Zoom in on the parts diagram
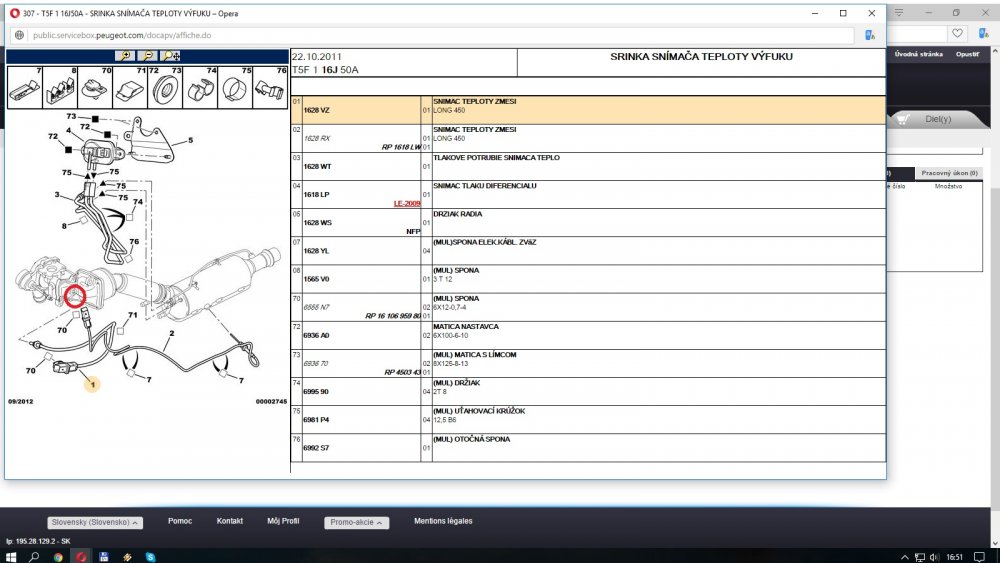The width and height of the screenshot is (1000, 563). click(x=125, y=56)
